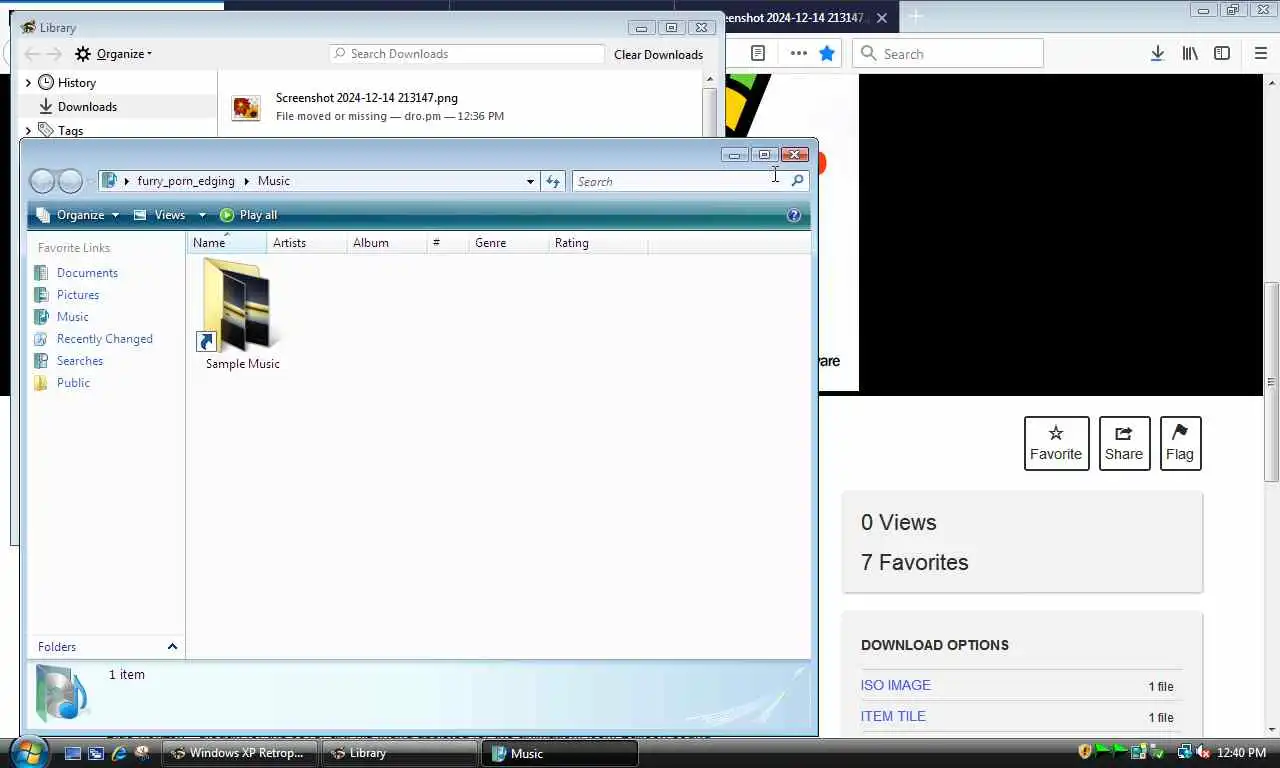Sort by the Genre column header
Image resolution: width=1280 pixels, height=768 pixels.
[508, 243]
